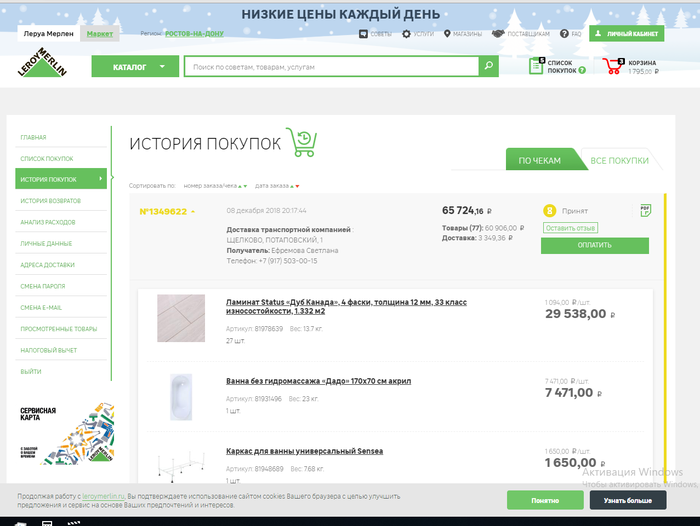Open Ванна без гидромассажа Дадо link
The height and width of the screenshot is (526, 700).
pos(318,381)
